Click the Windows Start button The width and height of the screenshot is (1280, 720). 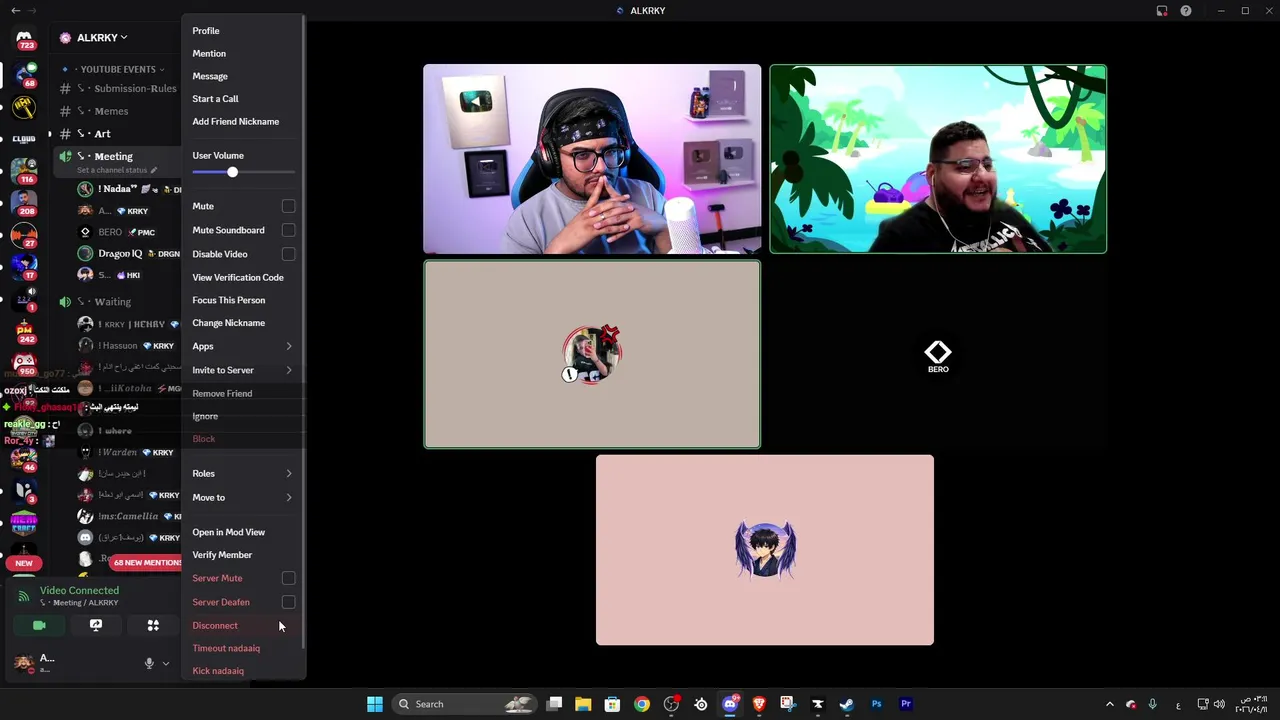pyautogui.click(x=375, y=704)
